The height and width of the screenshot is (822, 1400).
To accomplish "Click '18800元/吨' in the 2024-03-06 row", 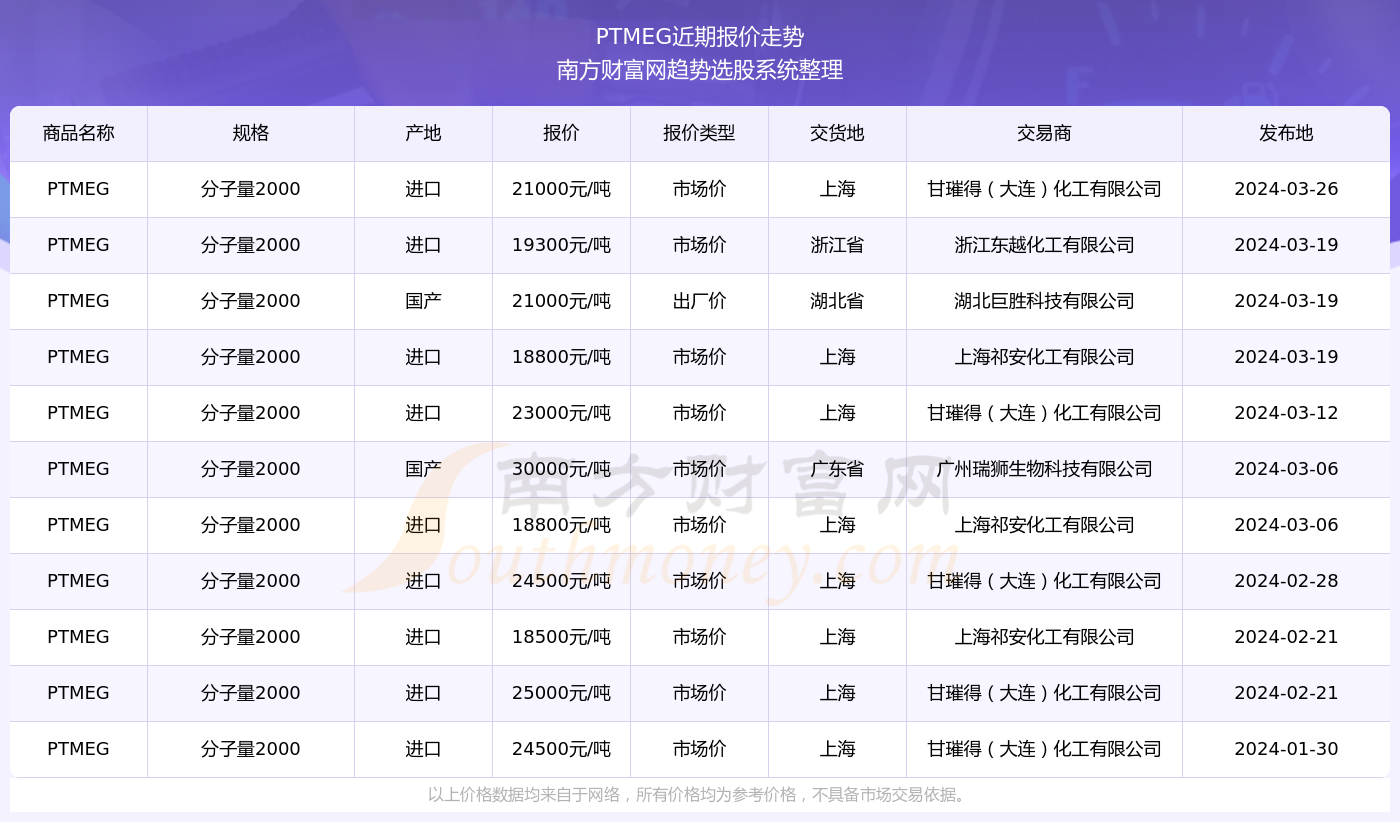I will click(561, 525).
